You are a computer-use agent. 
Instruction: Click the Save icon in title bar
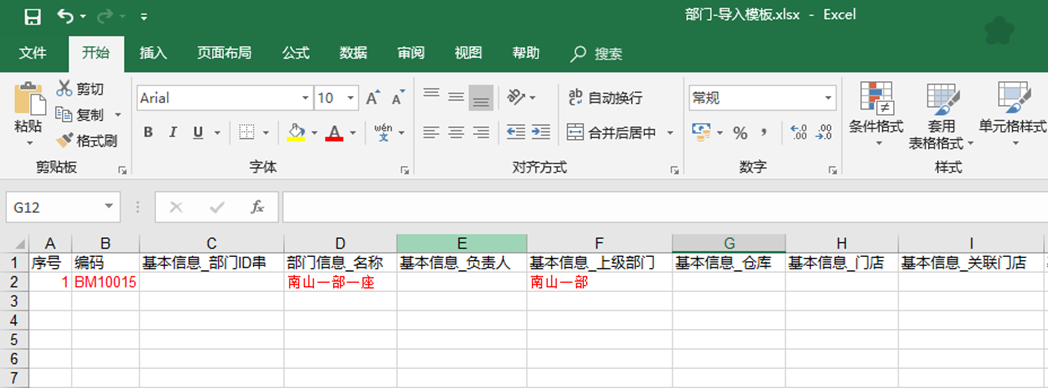pos(33,16)
